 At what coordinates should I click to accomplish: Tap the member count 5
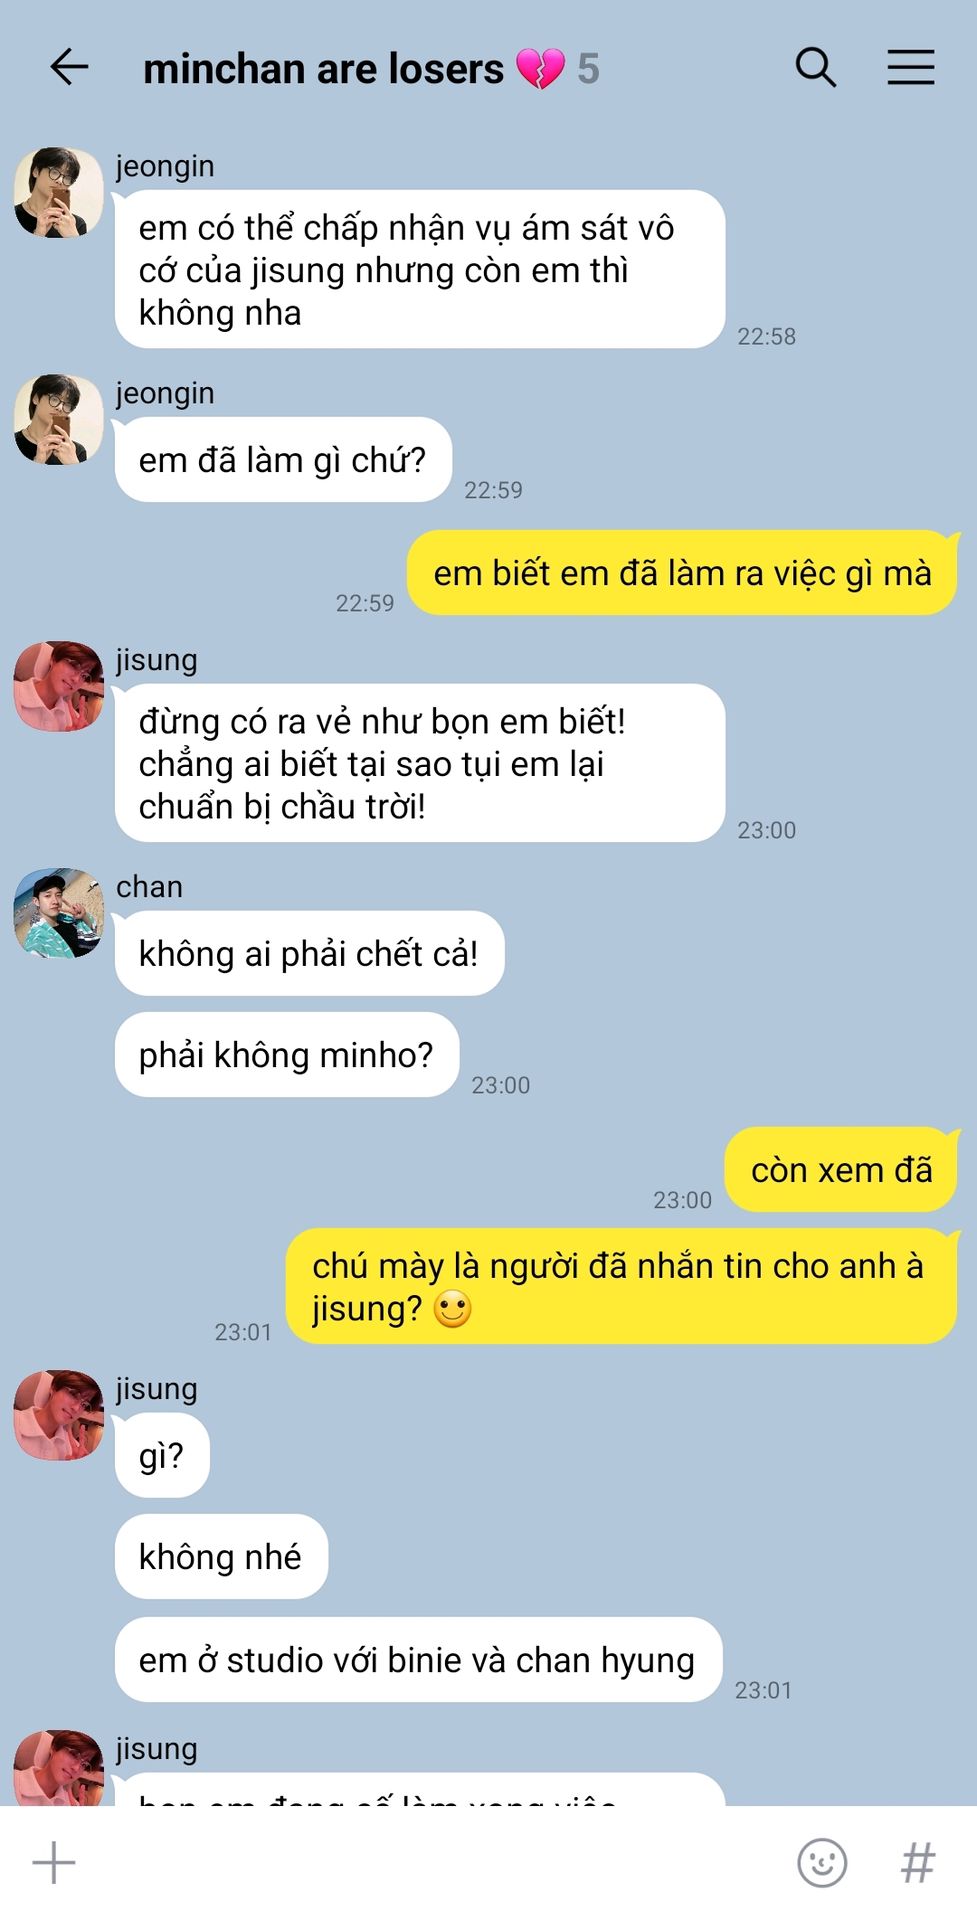(x=588, y=69)
